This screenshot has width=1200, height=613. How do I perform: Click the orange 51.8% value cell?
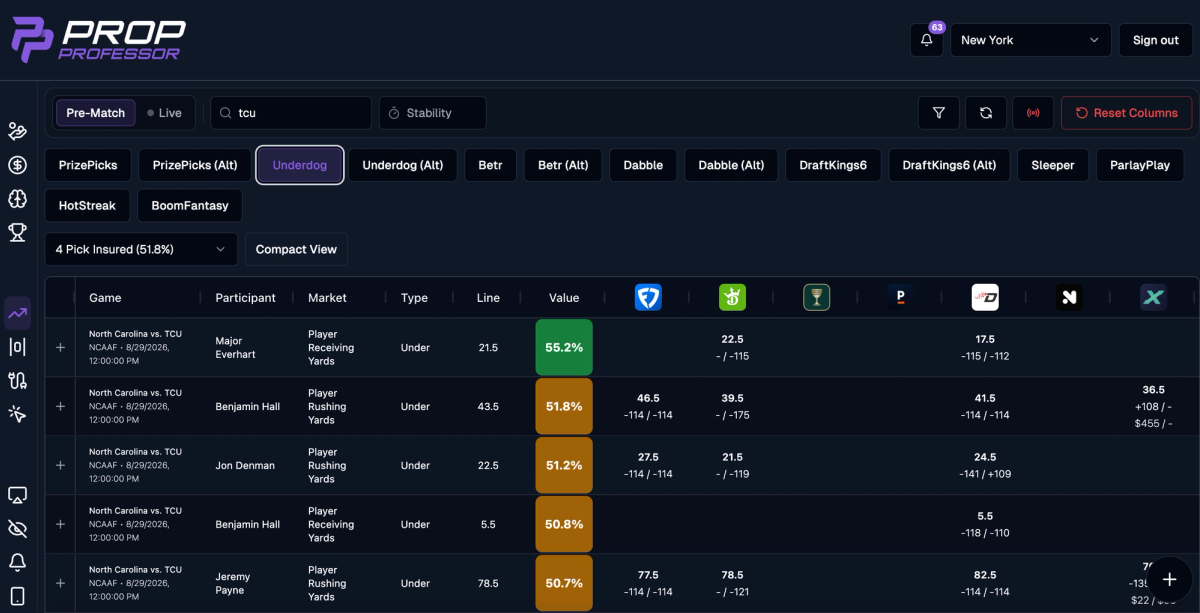tap(564, 406)
